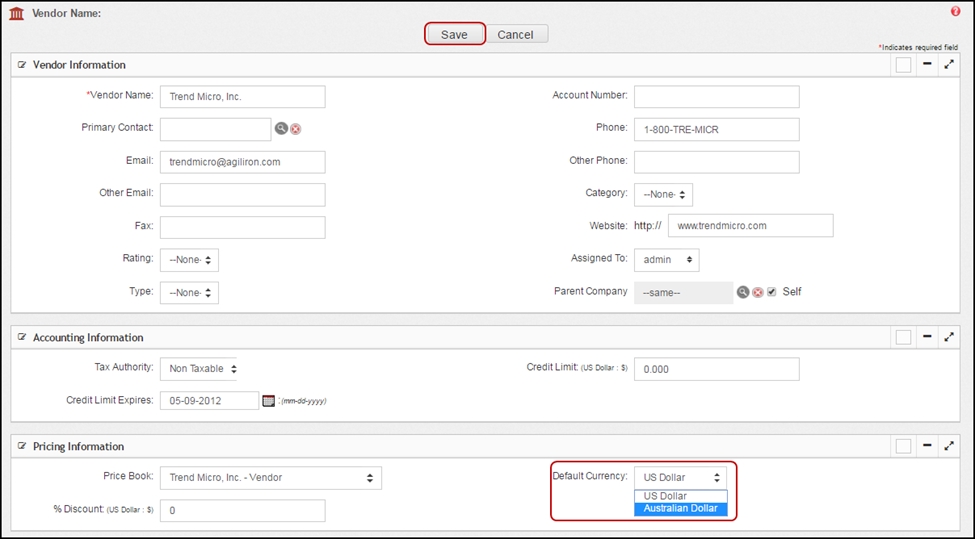Open the Tax Authority dropdown

point(198,369)
